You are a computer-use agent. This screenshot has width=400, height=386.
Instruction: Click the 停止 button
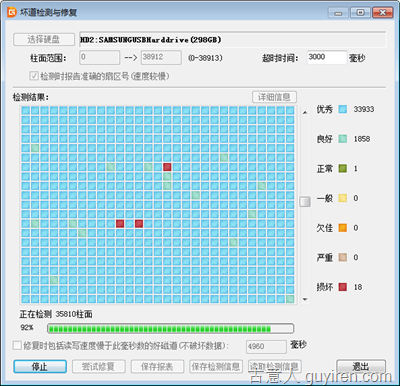[x=40, y=367]
